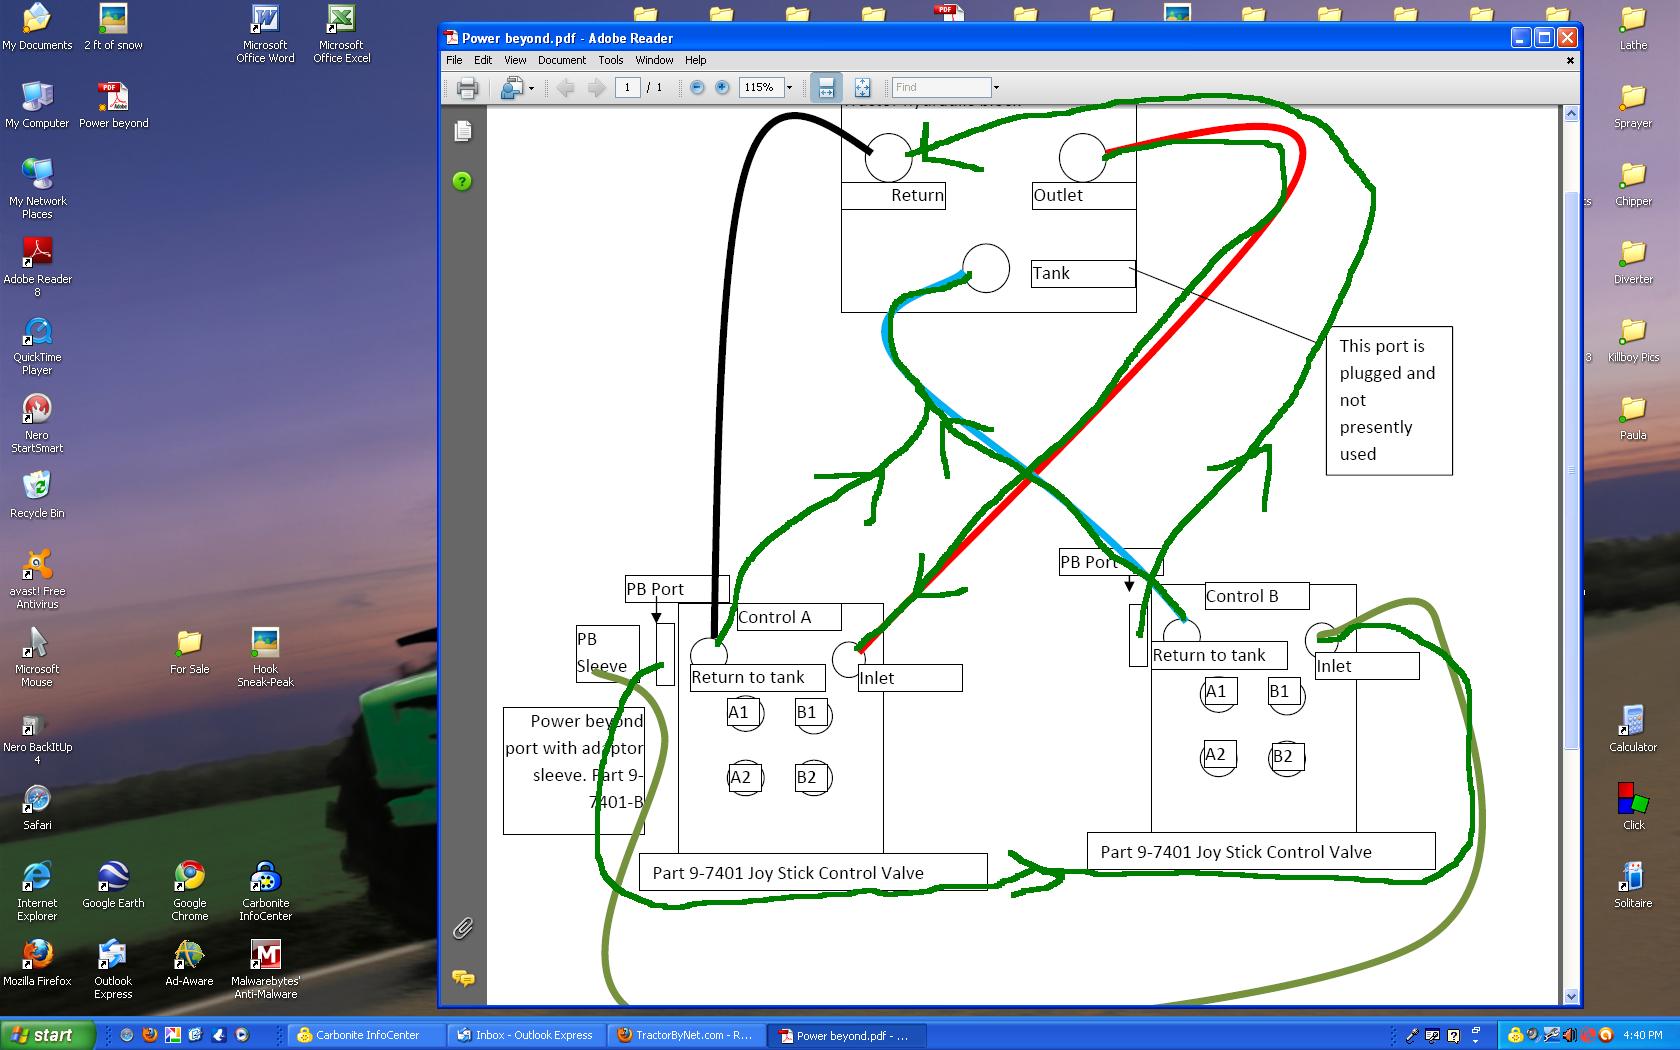Open the Tools menu
The height and width of the screenshot is (1050, 1680).
pyautogui.click(x=610, y=60)
